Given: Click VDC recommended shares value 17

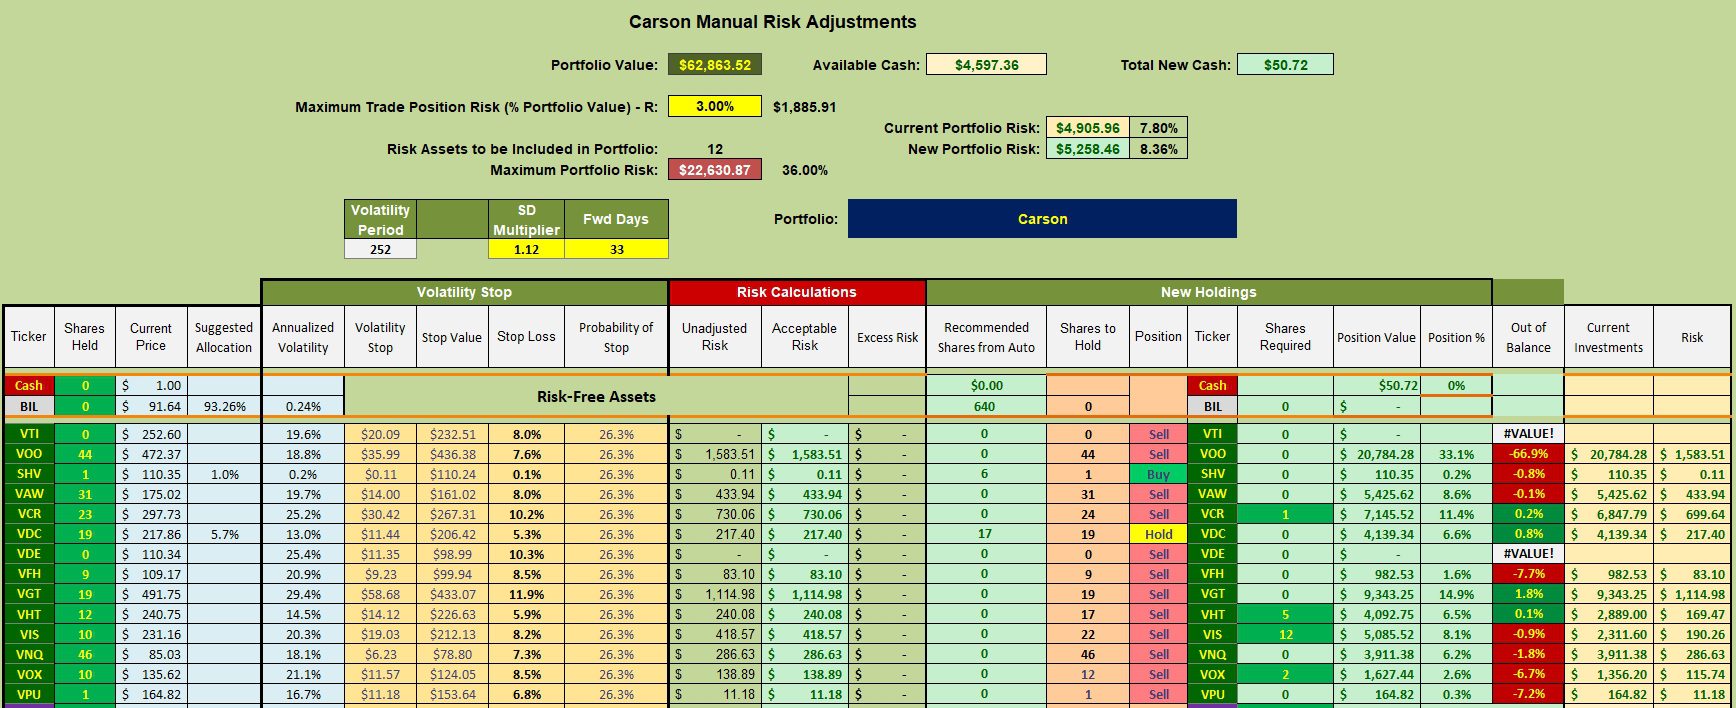Looking at the screenshot, I should pyautogui.click(x=985, y=534).
